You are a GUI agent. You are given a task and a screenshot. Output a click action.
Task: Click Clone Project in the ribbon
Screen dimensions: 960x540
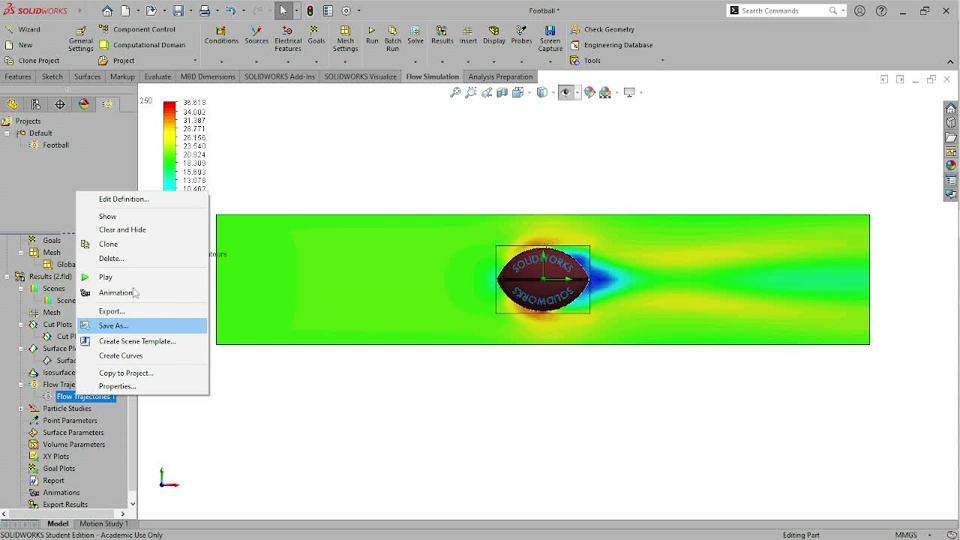point(32,61)
